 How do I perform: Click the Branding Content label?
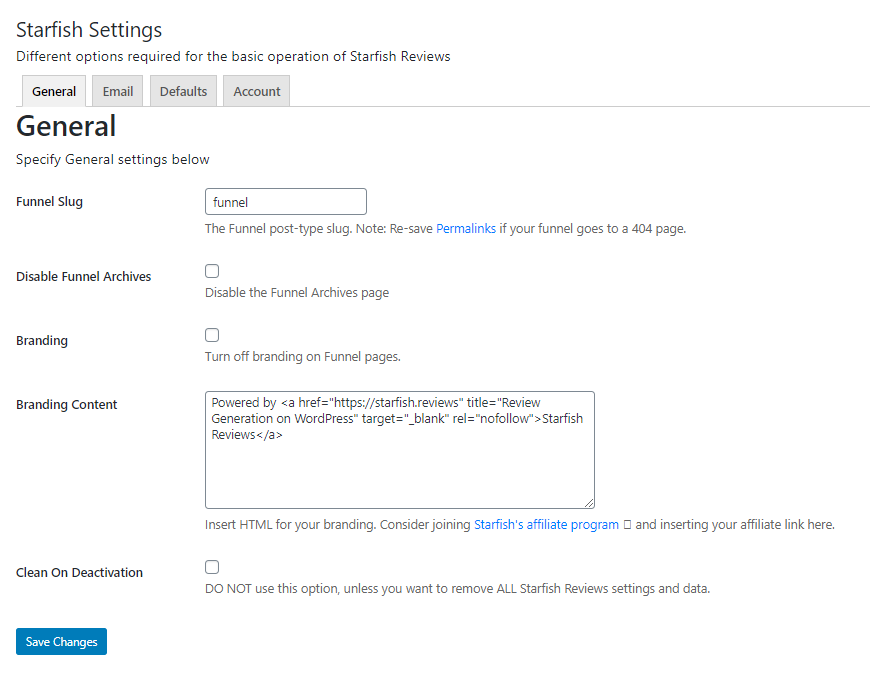[x=67, y=404]
